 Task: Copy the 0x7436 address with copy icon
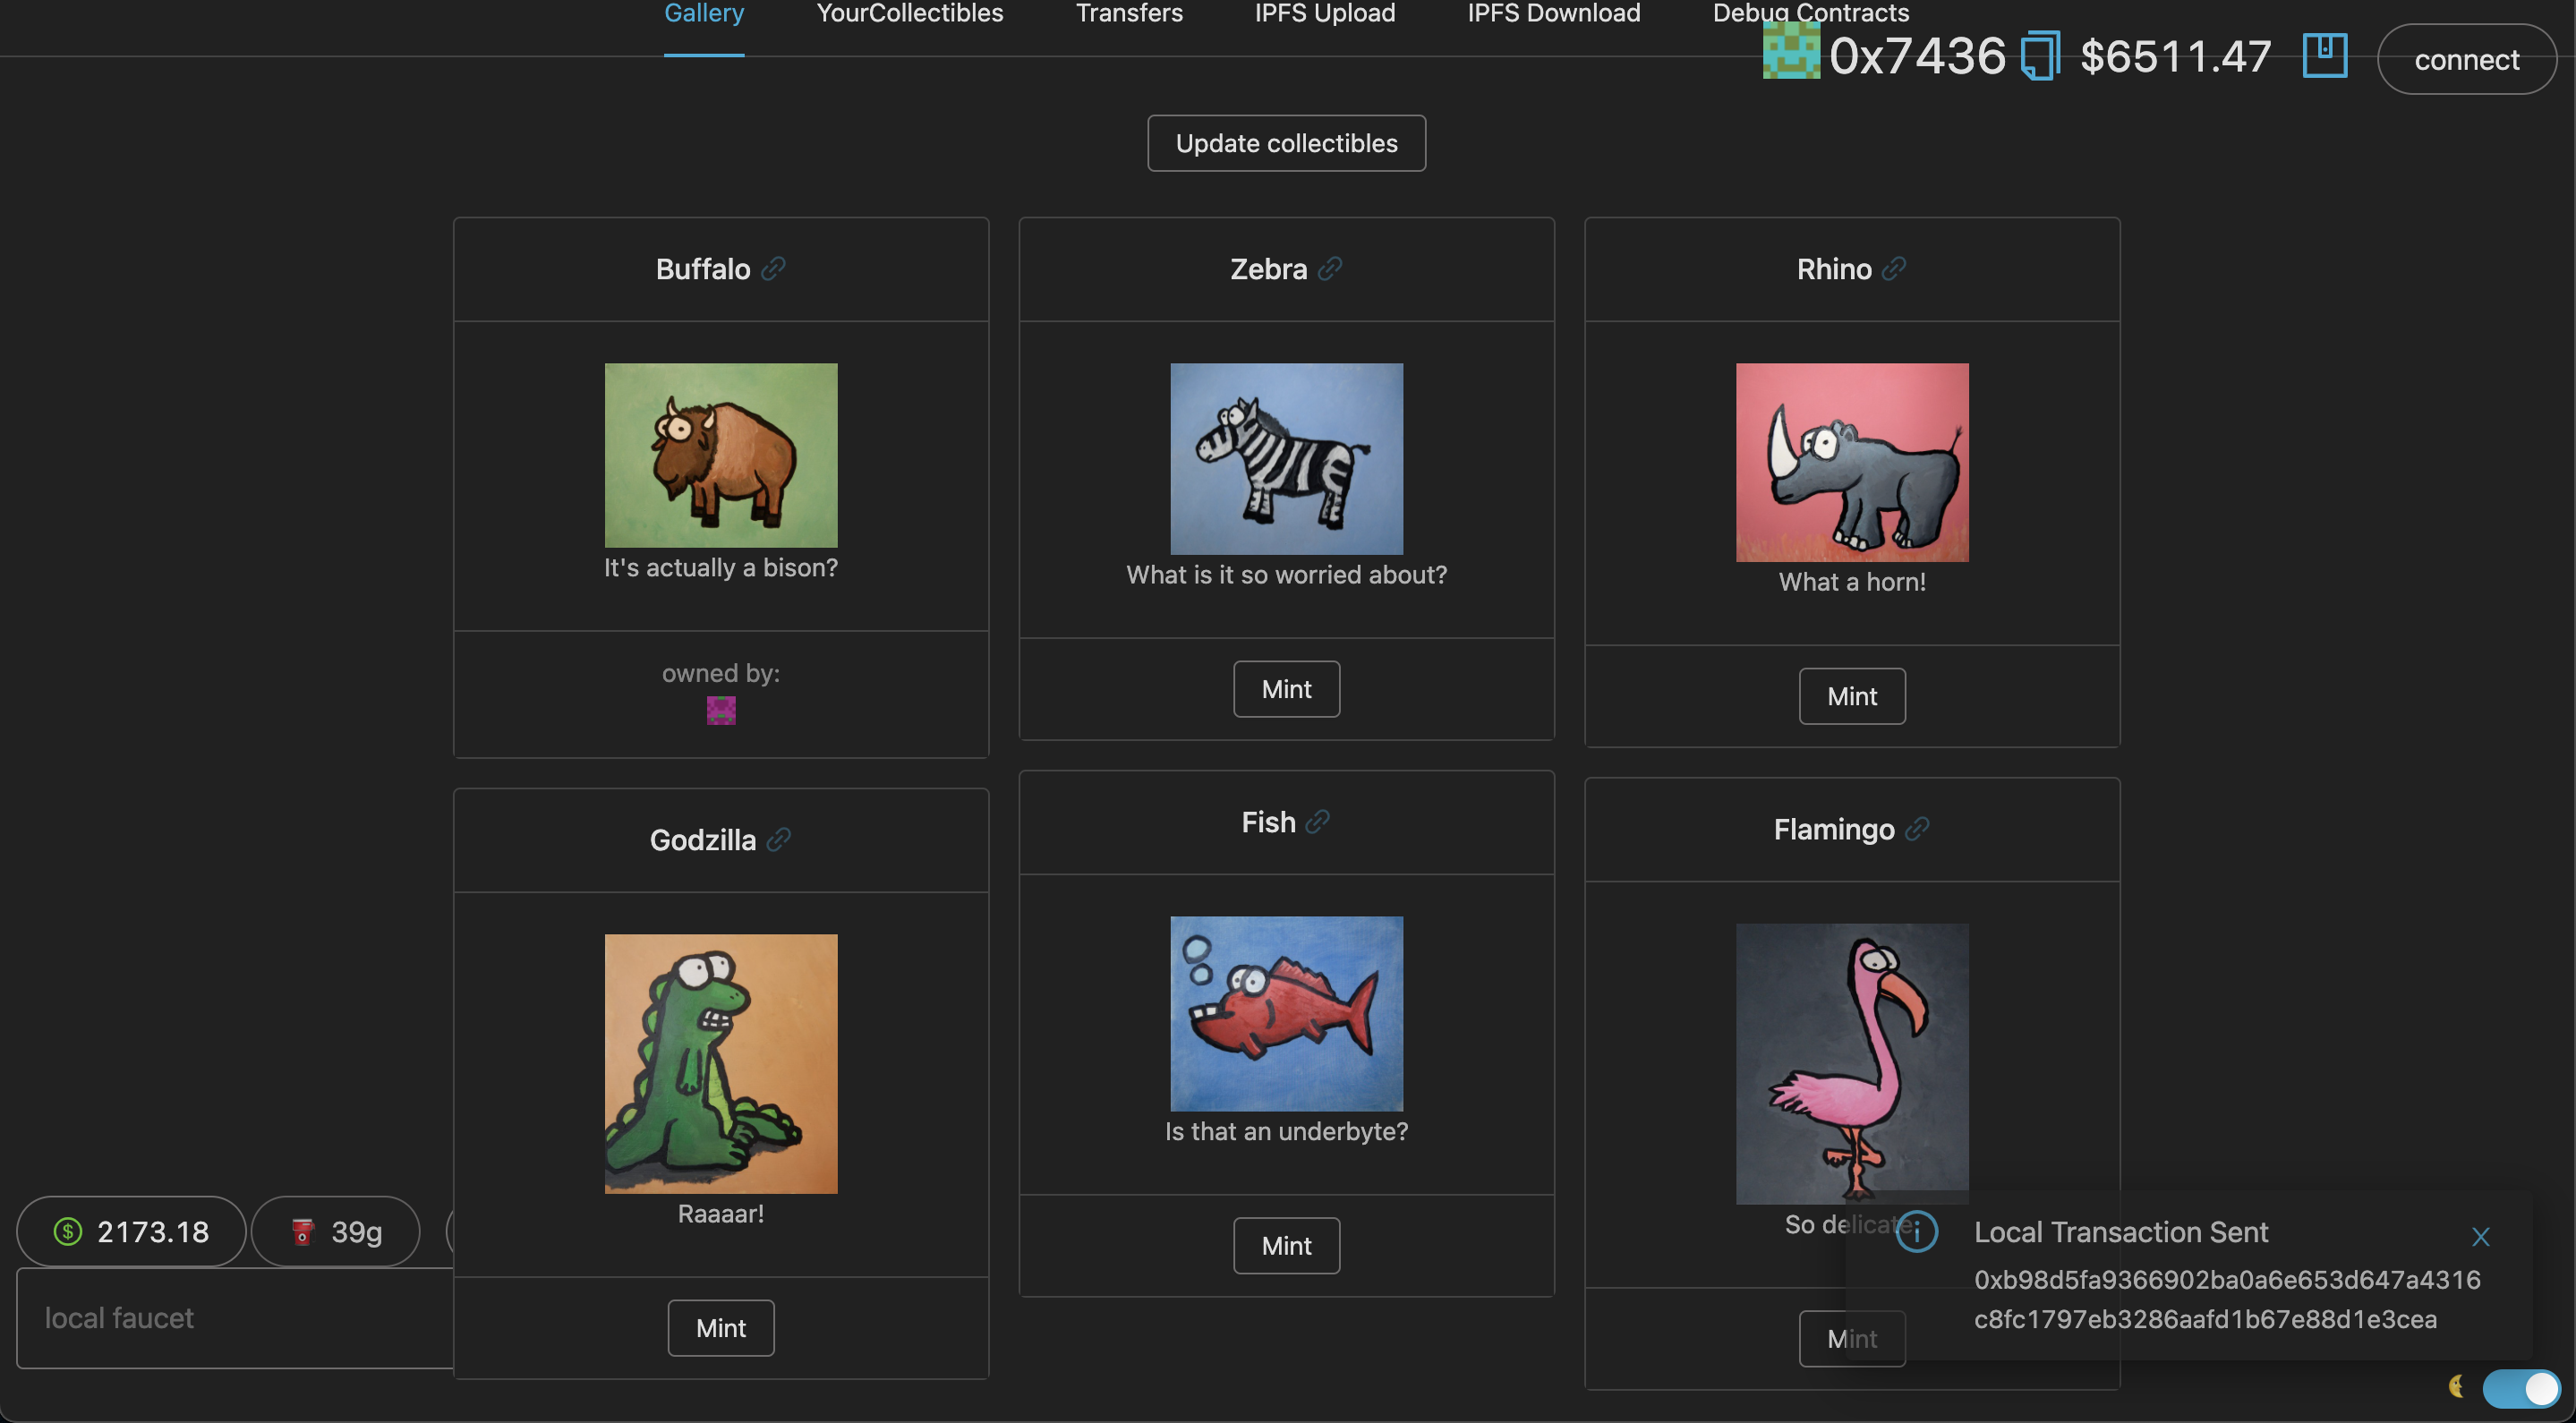[x=2040, y=56]
